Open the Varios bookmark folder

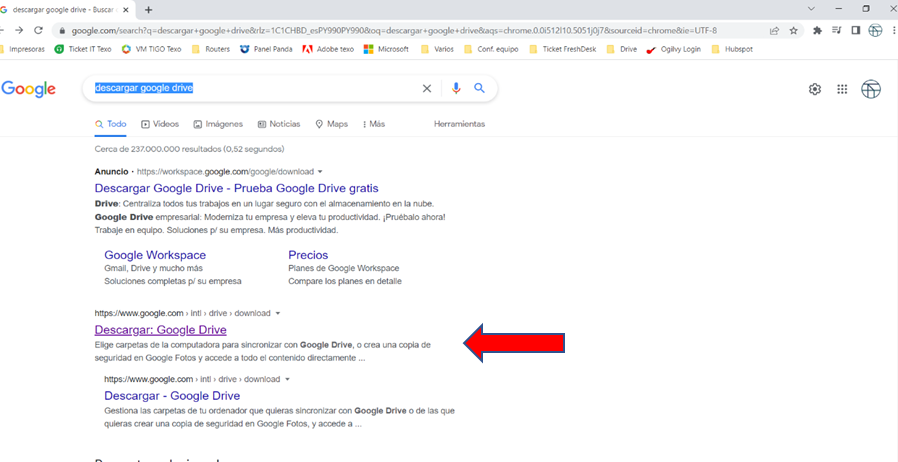[x=438, y=49]
